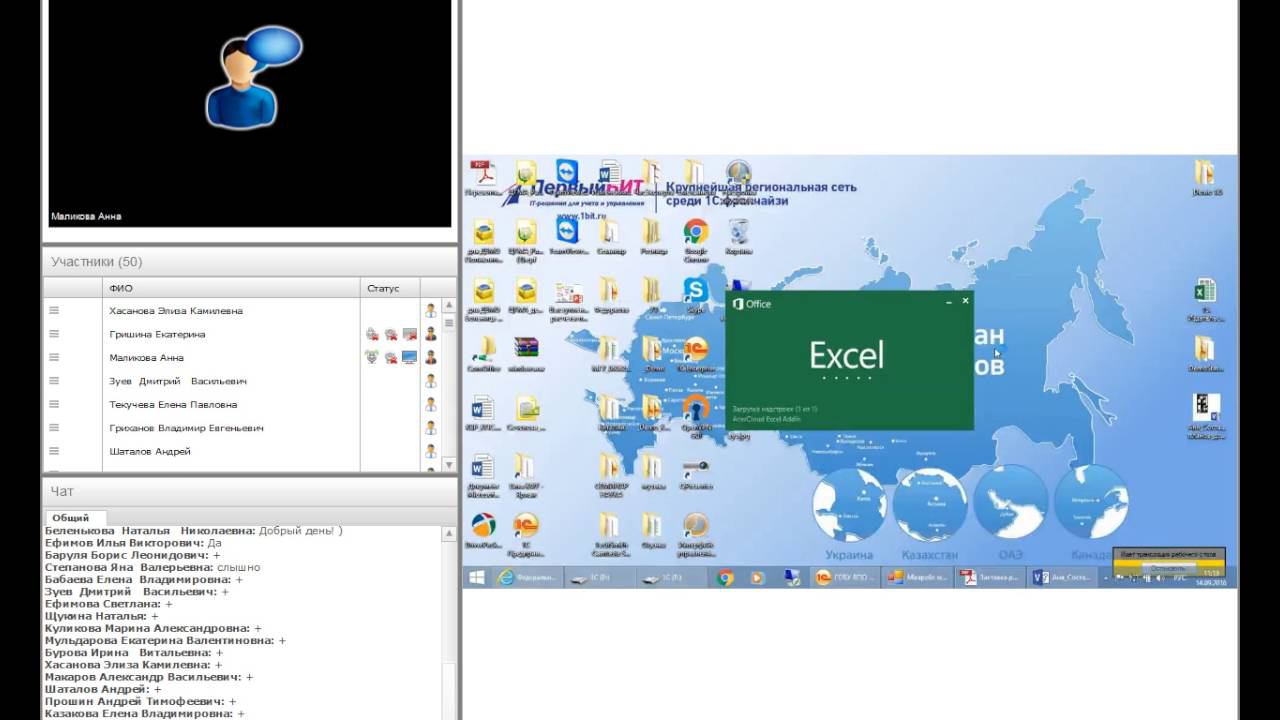Click the Остановить button in broadcast notification
1280x720 pixels.
[1168, 568]
